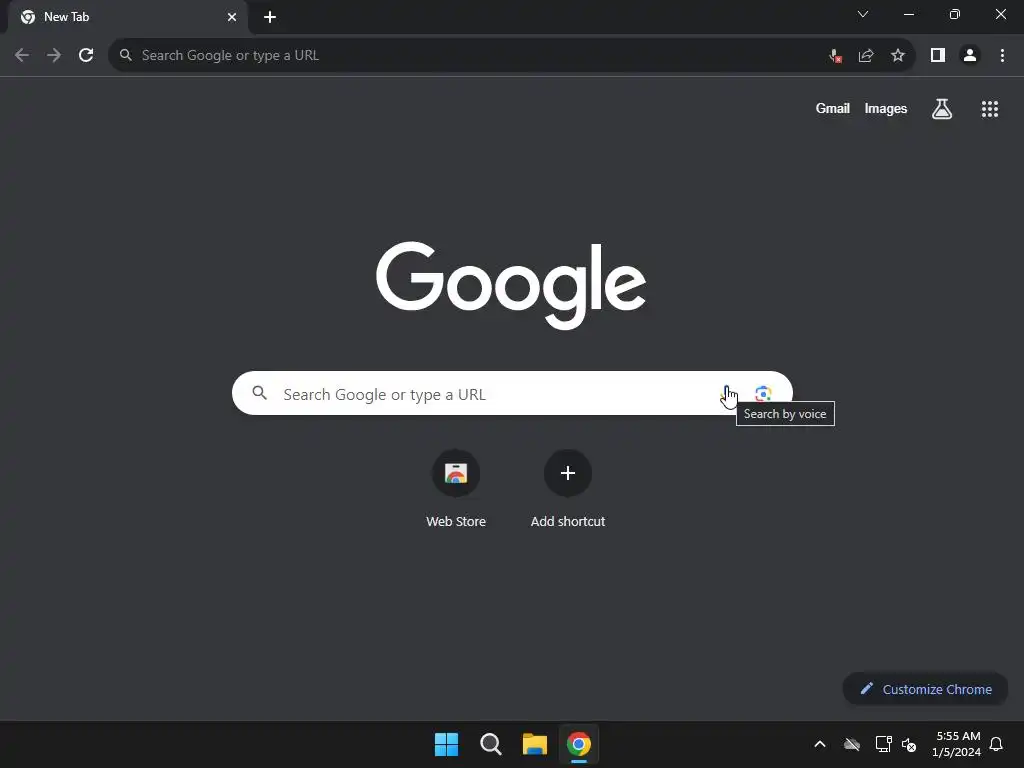
Task: Expand the tab search chevron
Action: tap(863, 14)
